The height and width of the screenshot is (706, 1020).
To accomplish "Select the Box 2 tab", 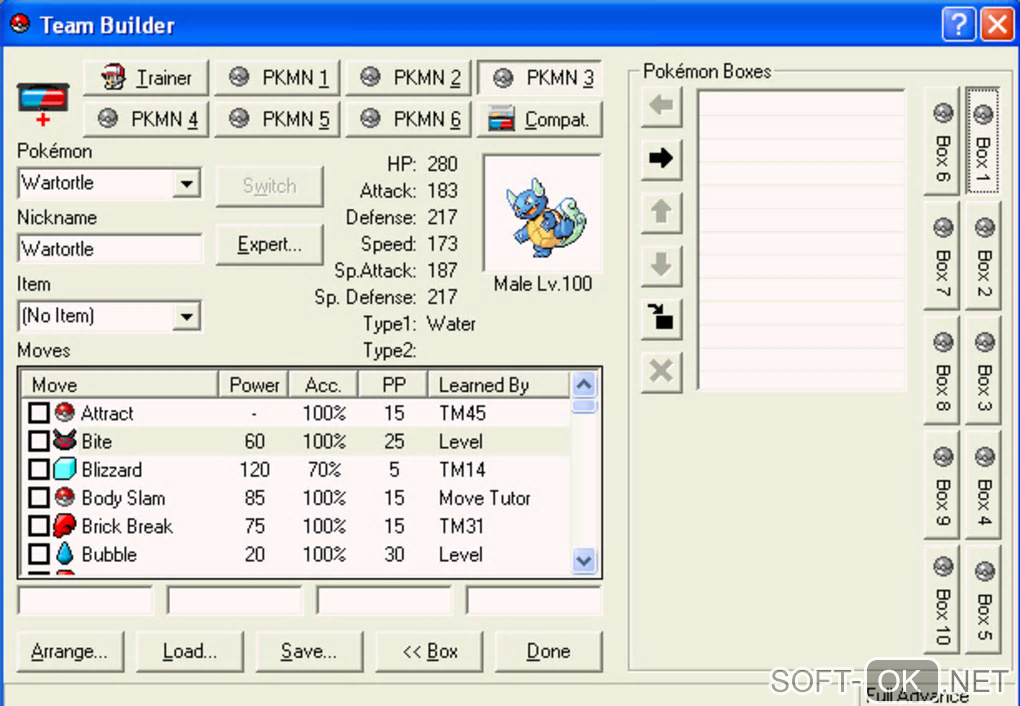I will (983, 256).
